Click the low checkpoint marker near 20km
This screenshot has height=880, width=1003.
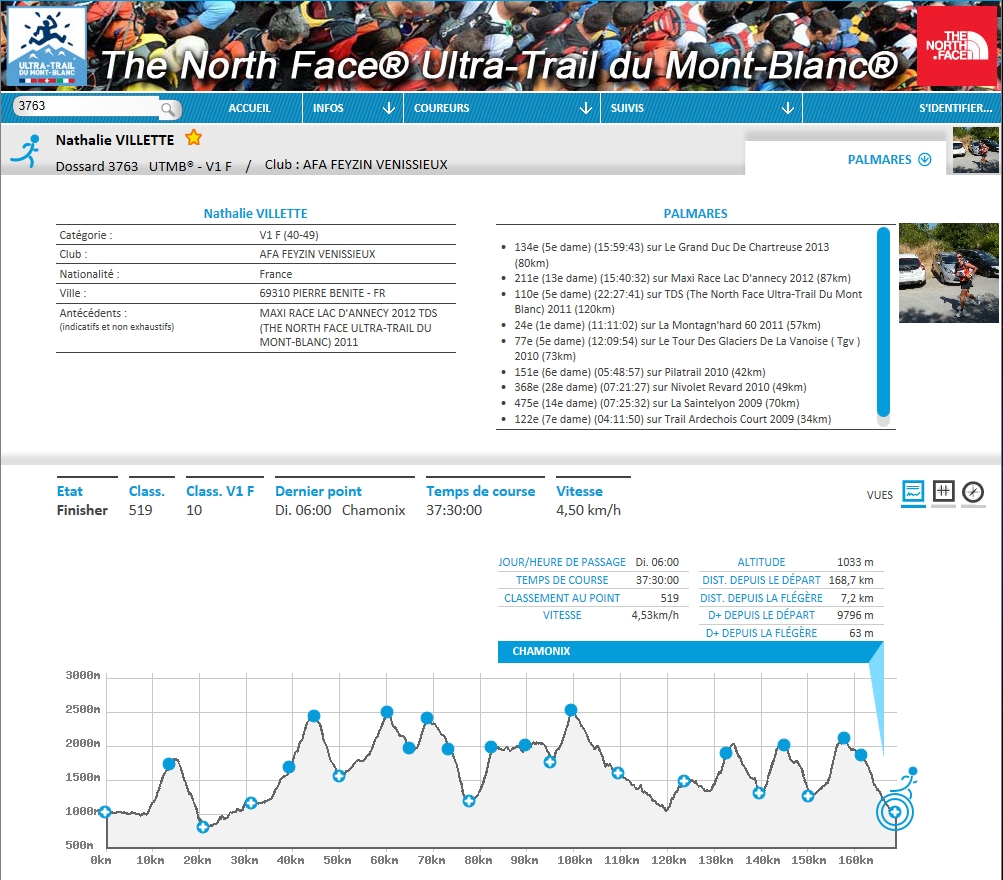203,827
